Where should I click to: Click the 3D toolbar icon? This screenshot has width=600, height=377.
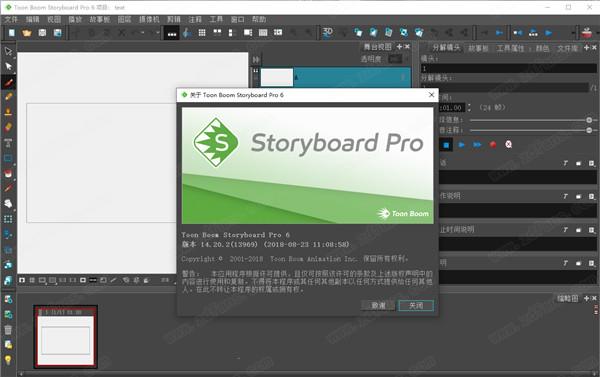(x=328, y=33)
